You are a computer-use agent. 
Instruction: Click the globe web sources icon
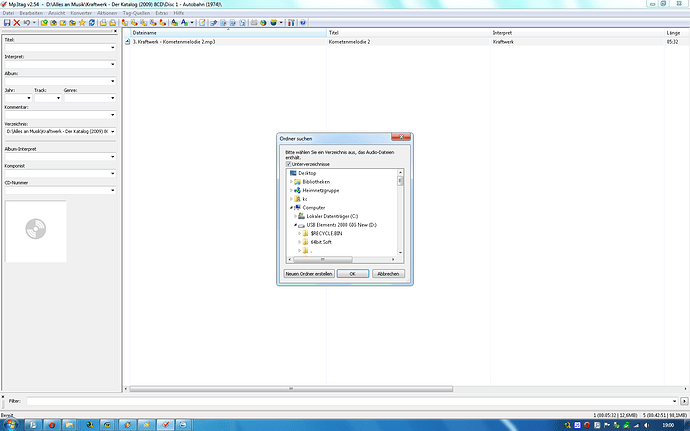pos(263,22)
